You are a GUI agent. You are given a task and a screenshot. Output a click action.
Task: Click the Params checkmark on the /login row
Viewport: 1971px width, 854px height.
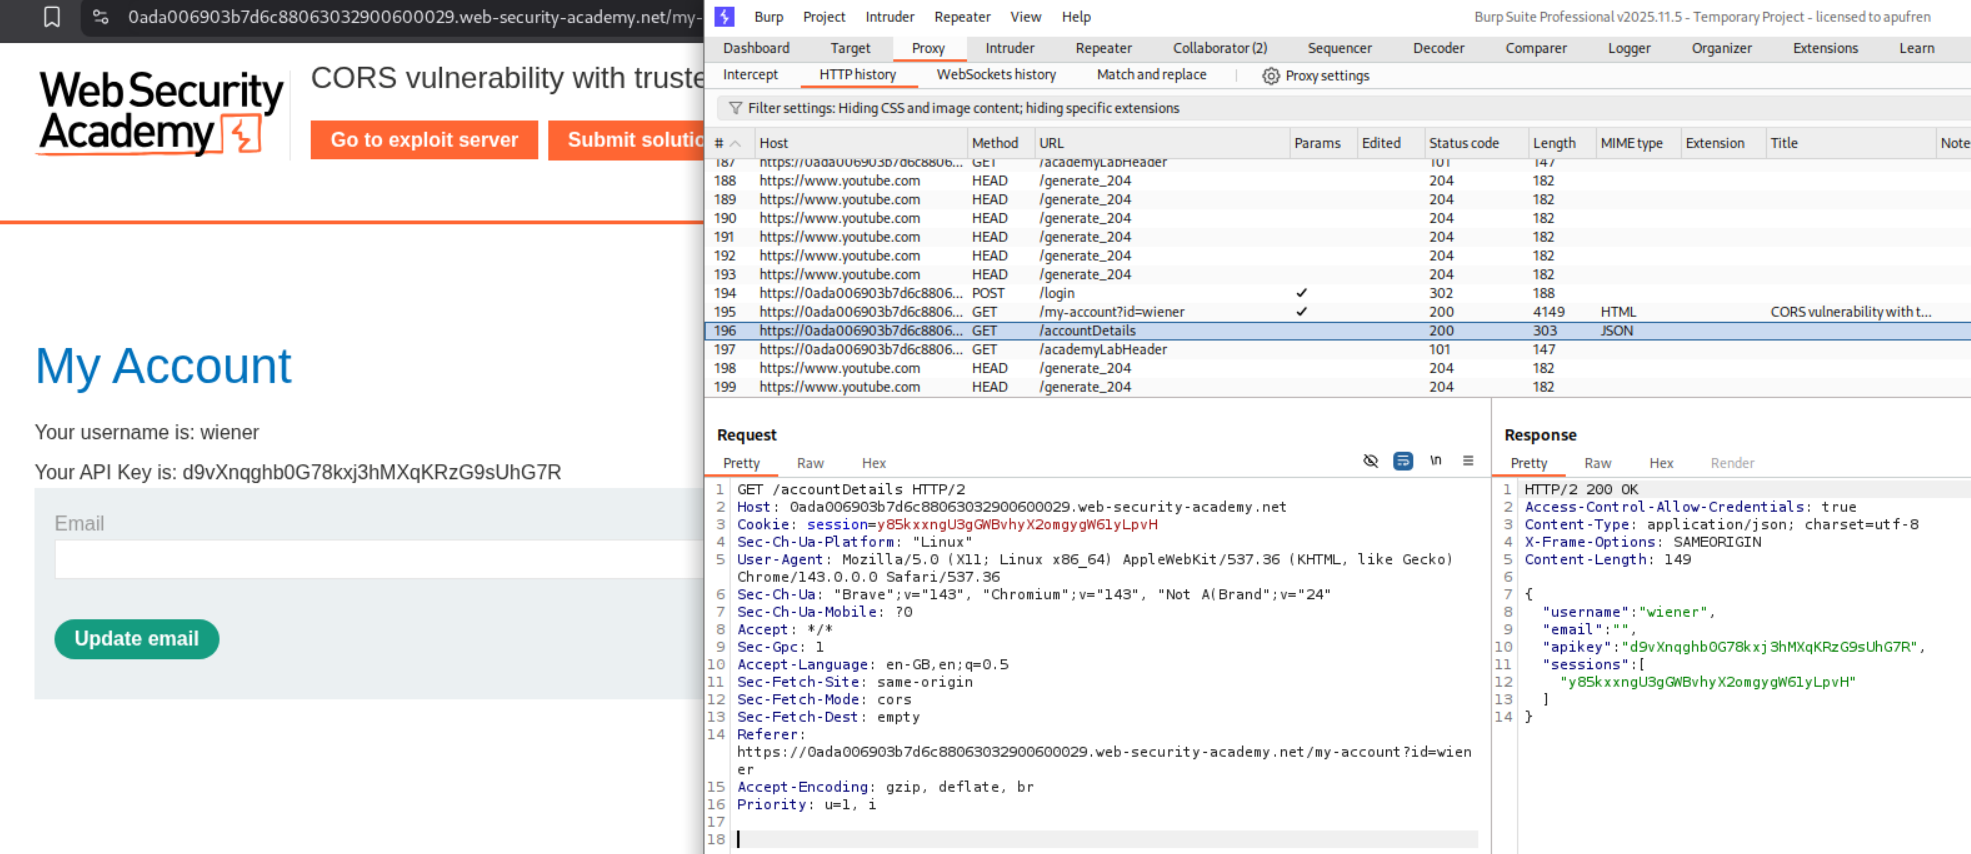click(x=1301, y=293)
